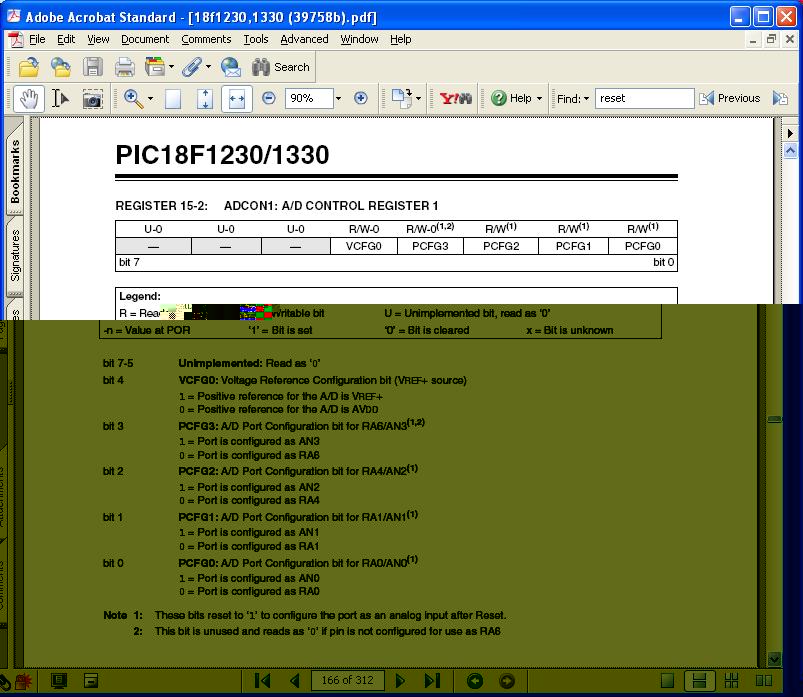
Task: Switch to Single Page layout
Action: coord(667,681)
